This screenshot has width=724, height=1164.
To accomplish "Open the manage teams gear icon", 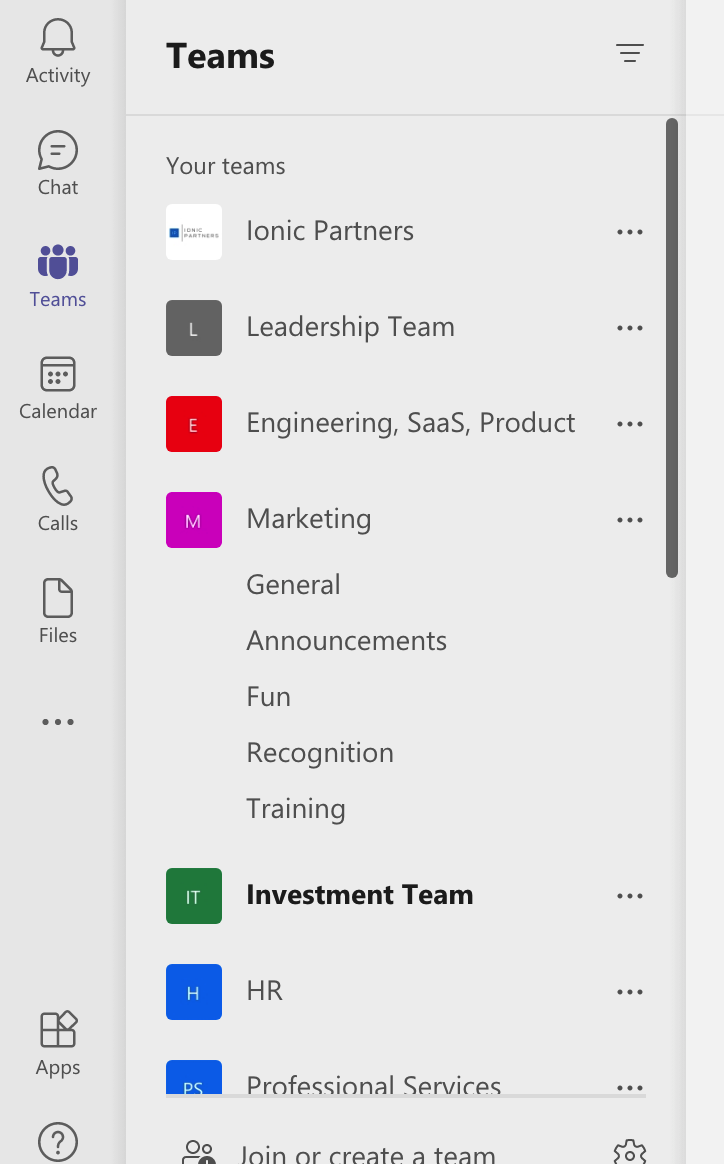I will pos(630,1152).
